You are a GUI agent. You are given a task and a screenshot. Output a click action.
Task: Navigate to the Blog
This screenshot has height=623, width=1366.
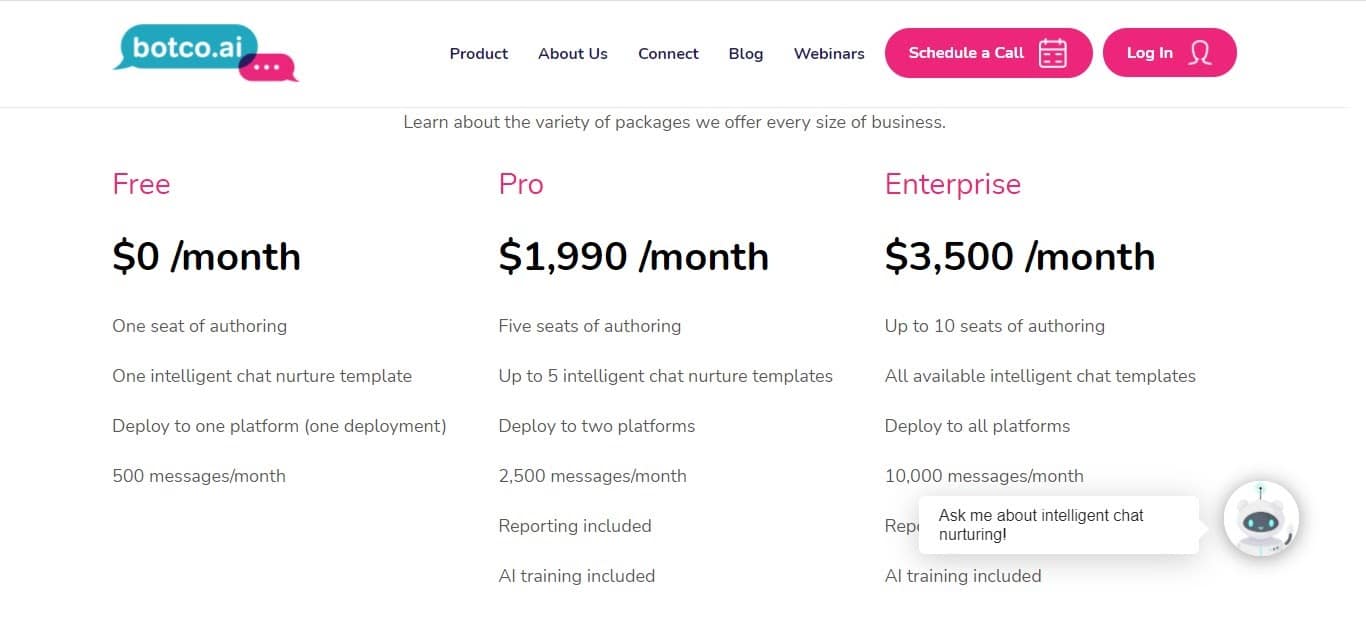coord(746,54)
